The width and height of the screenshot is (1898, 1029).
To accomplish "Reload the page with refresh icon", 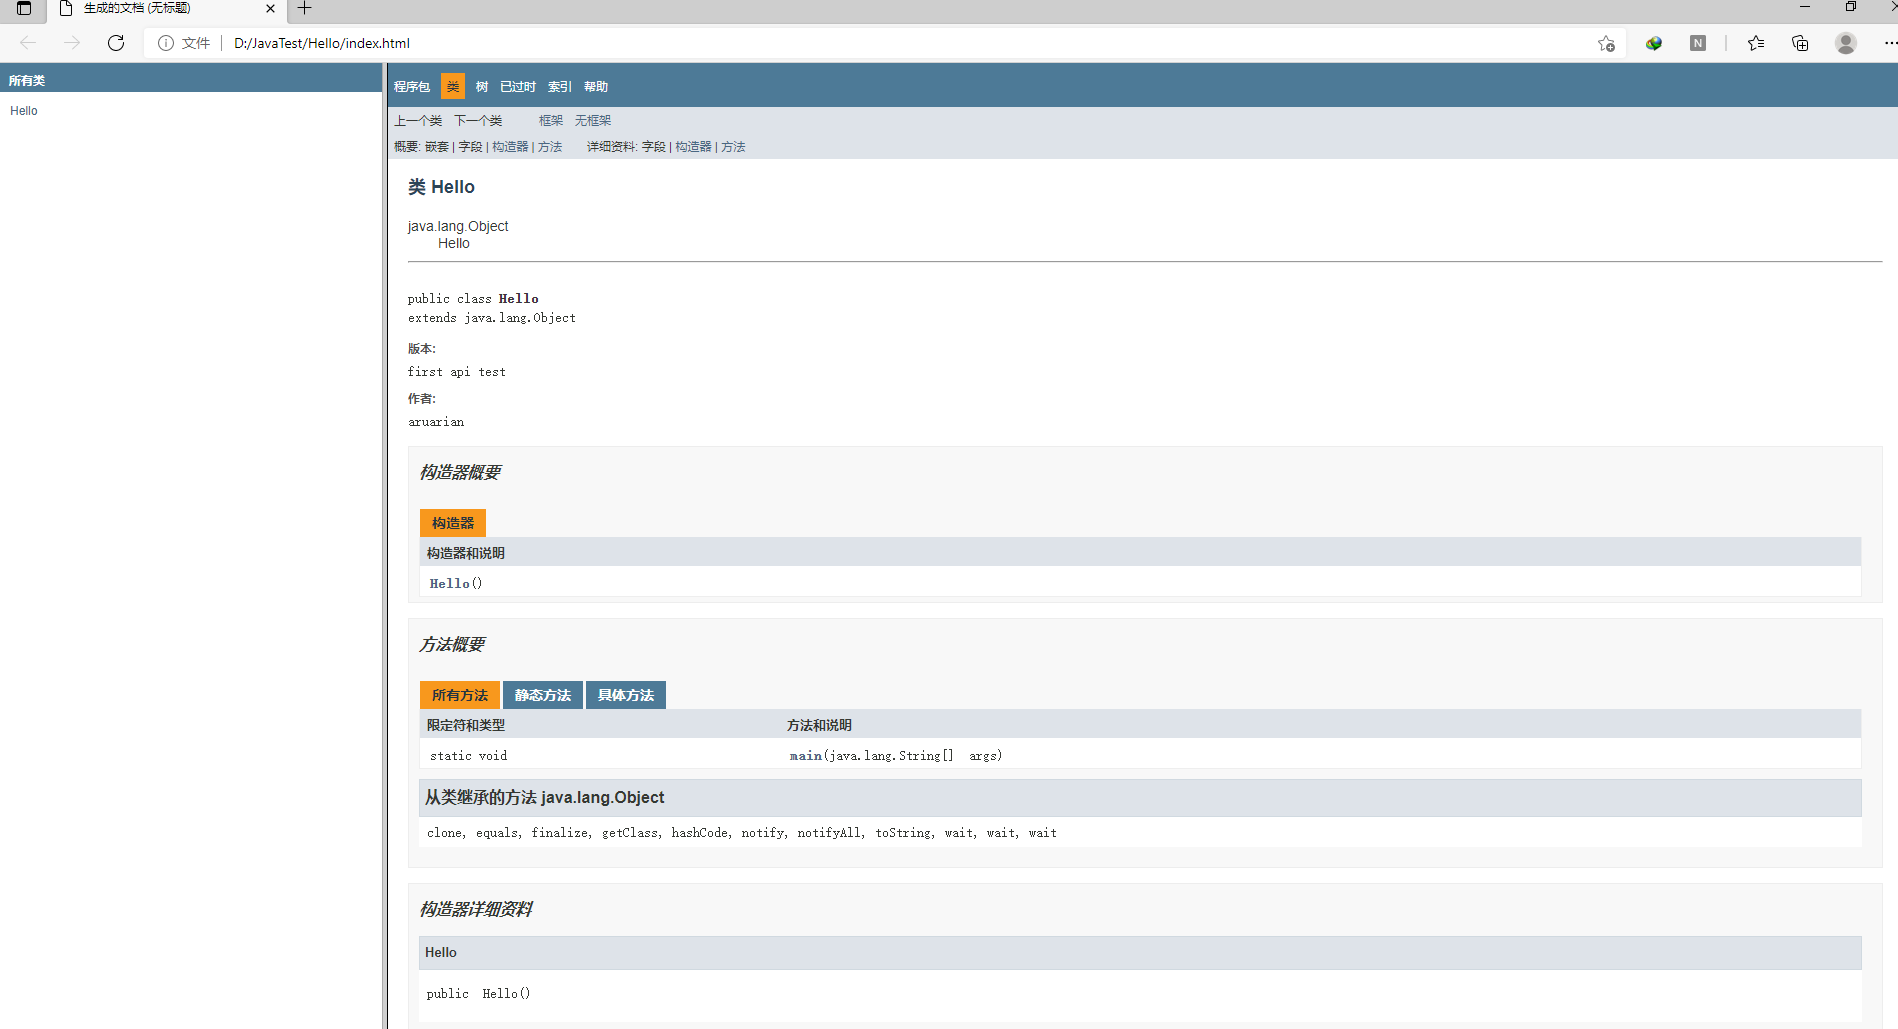I will tap(116, 43).
